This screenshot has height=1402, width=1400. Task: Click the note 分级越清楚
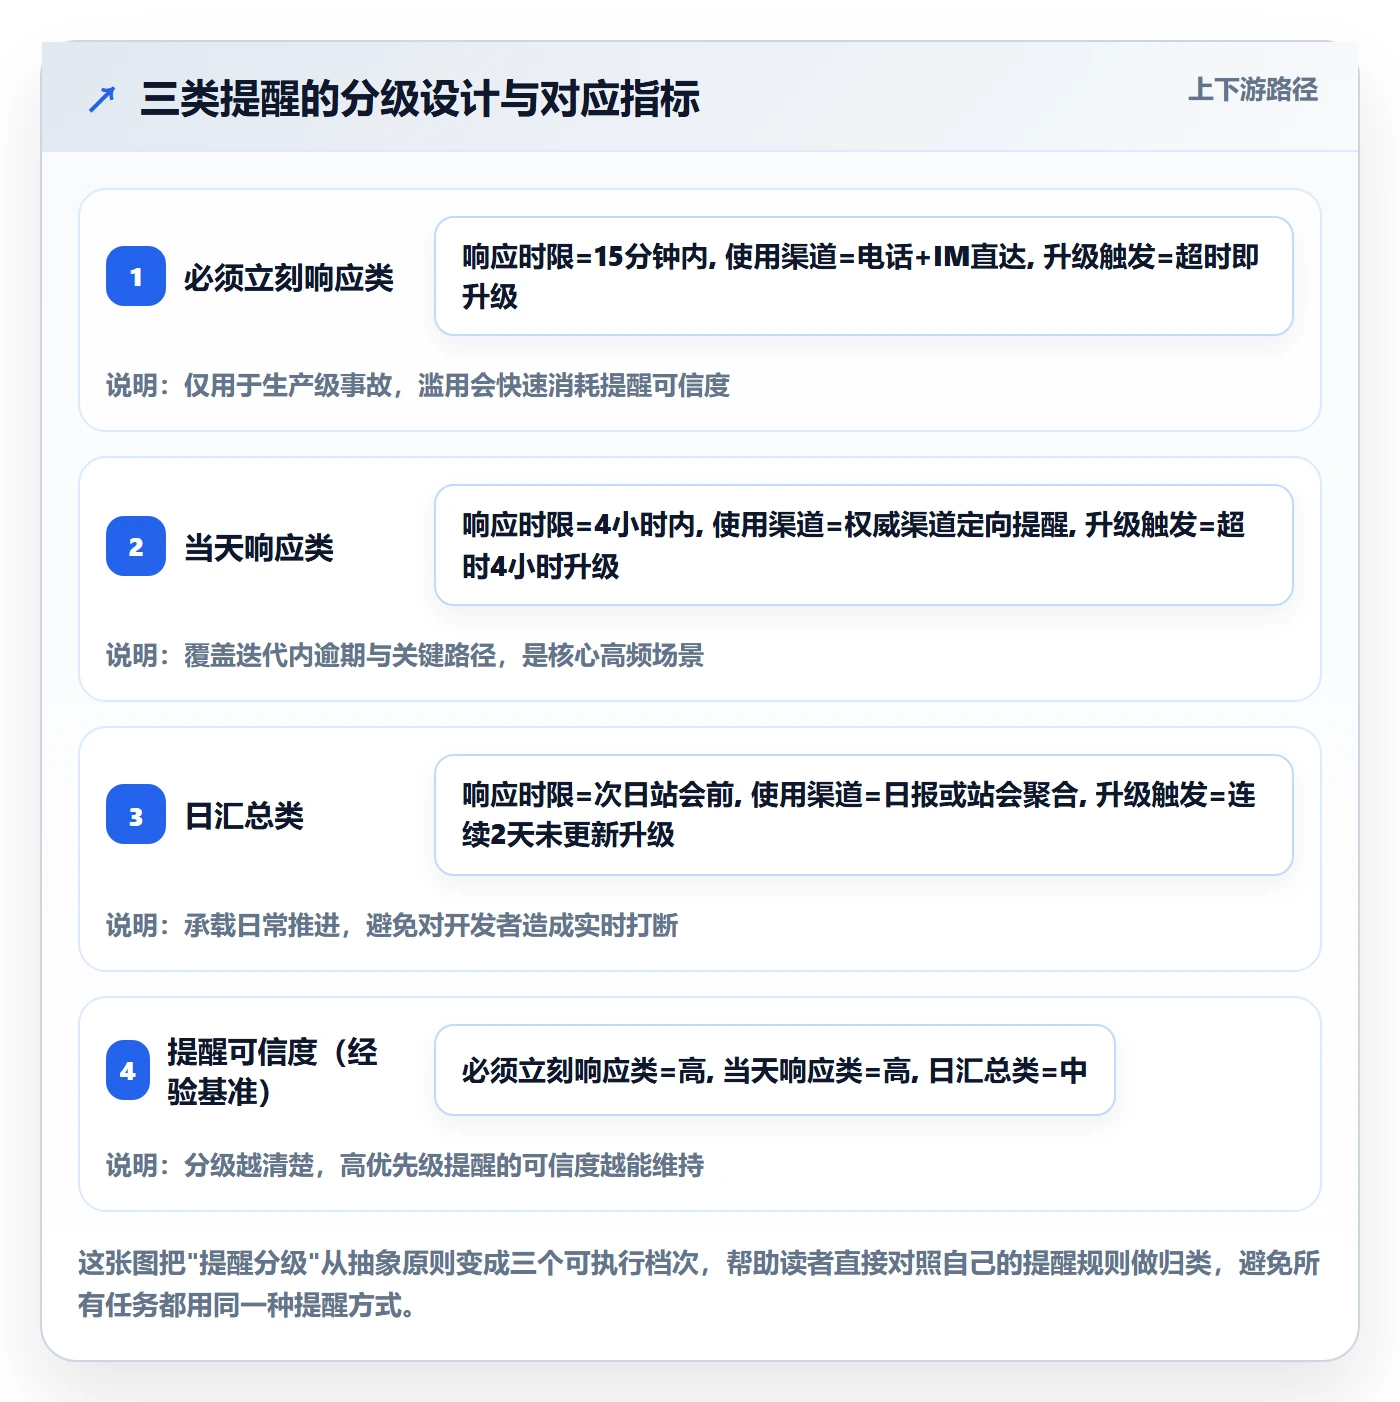coord(405,1165)
